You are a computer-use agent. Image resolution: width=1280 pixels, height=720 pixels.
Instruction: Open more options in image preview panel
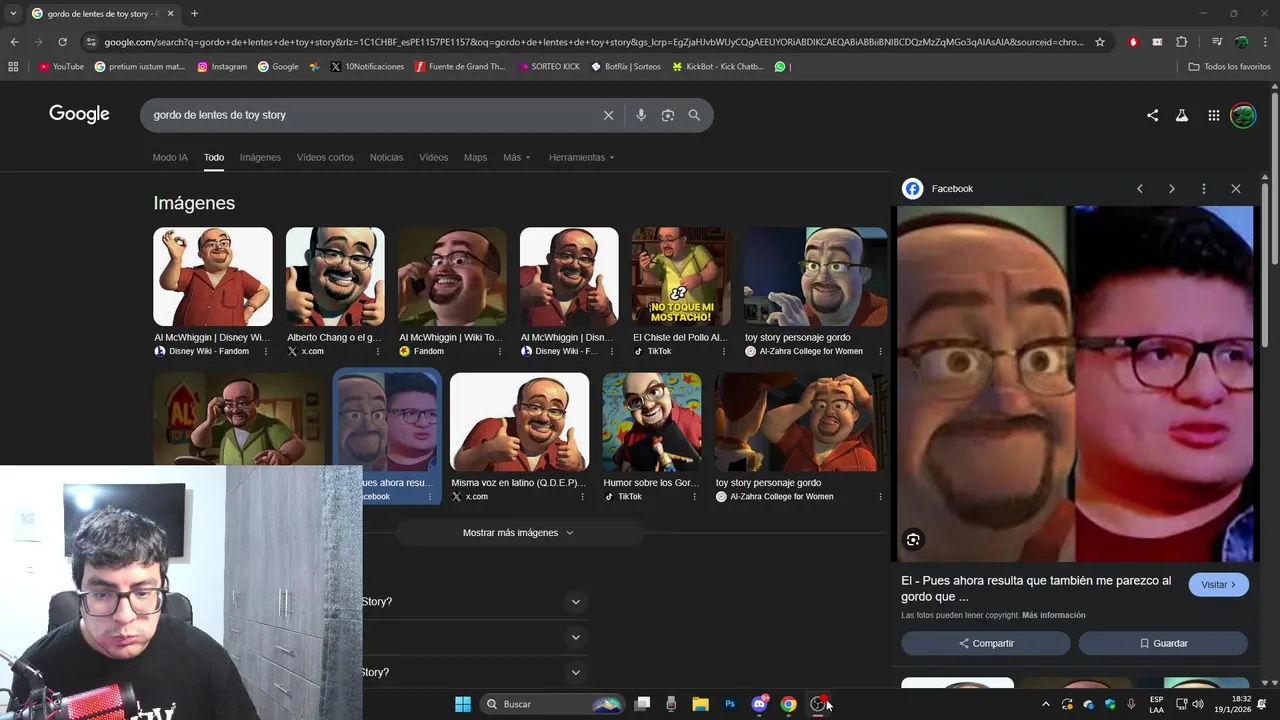[x=1204, y=189]
